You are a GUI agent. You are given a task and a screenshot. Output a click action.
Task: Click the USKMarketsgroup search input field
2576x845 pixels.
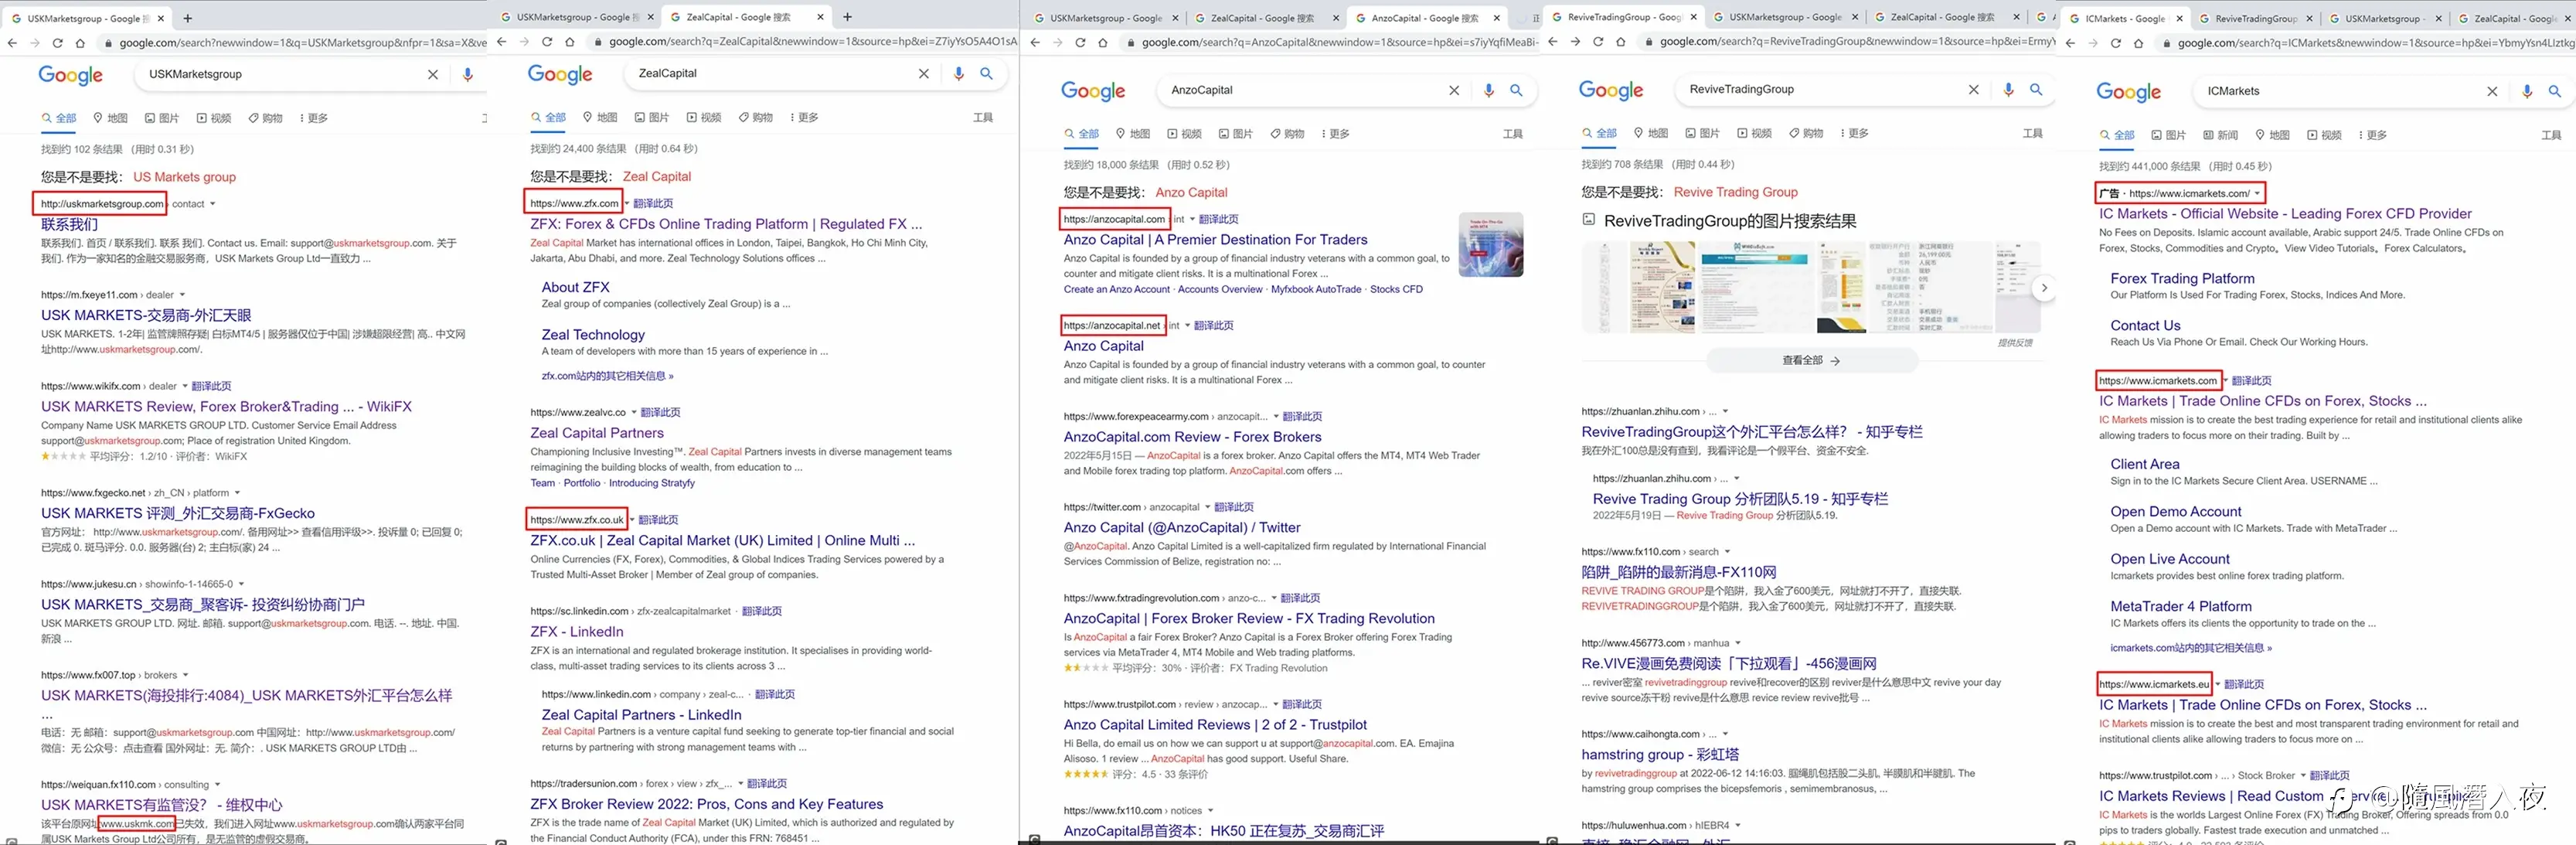pos(280,74)
